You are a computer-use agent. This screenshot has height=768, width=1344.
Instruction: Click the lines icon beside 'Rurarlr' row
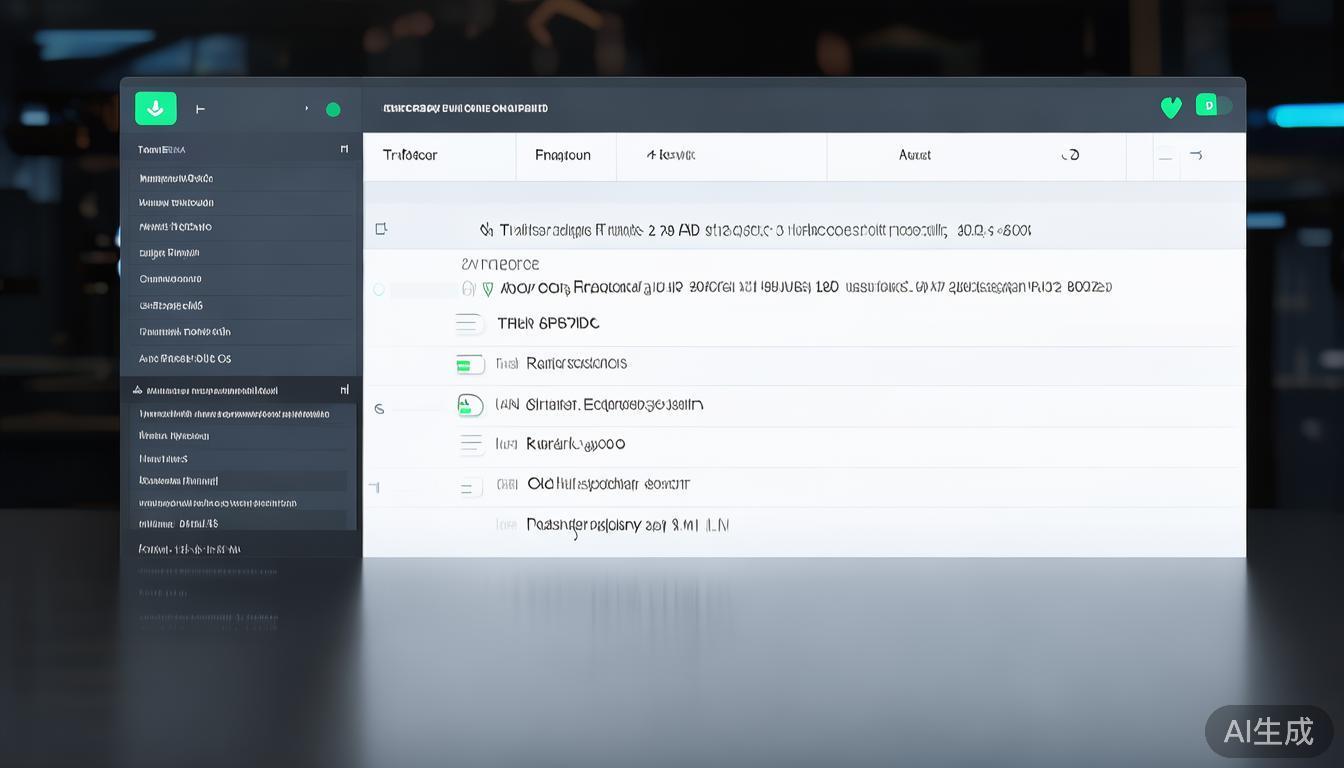[470, 444]
